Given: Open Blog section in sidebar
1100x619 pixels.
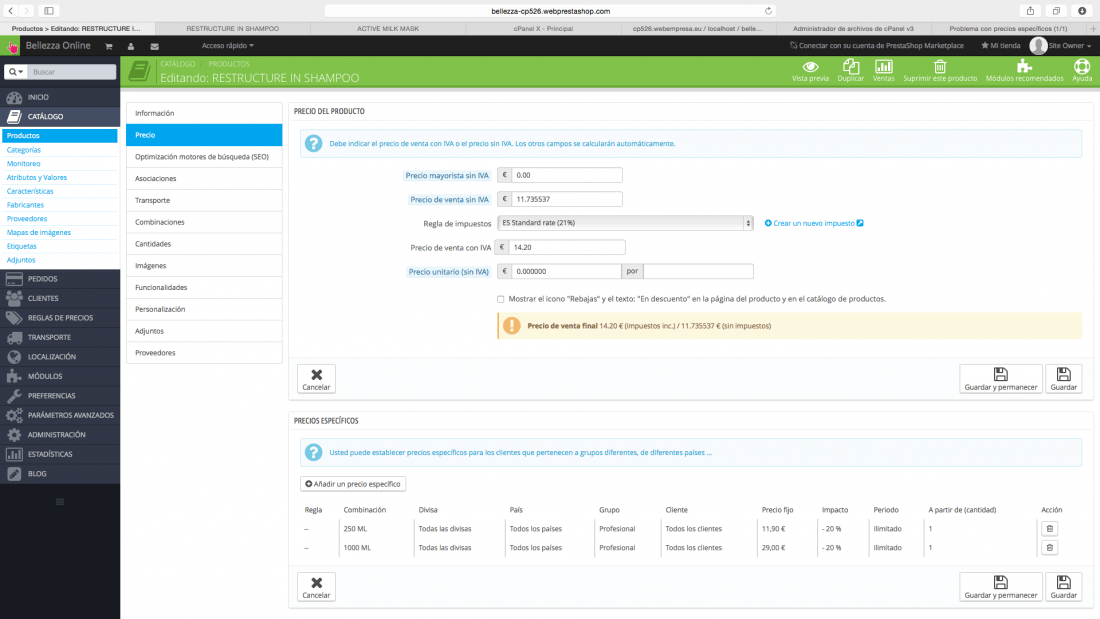Looking at the screenshot, I should point(60,474).
